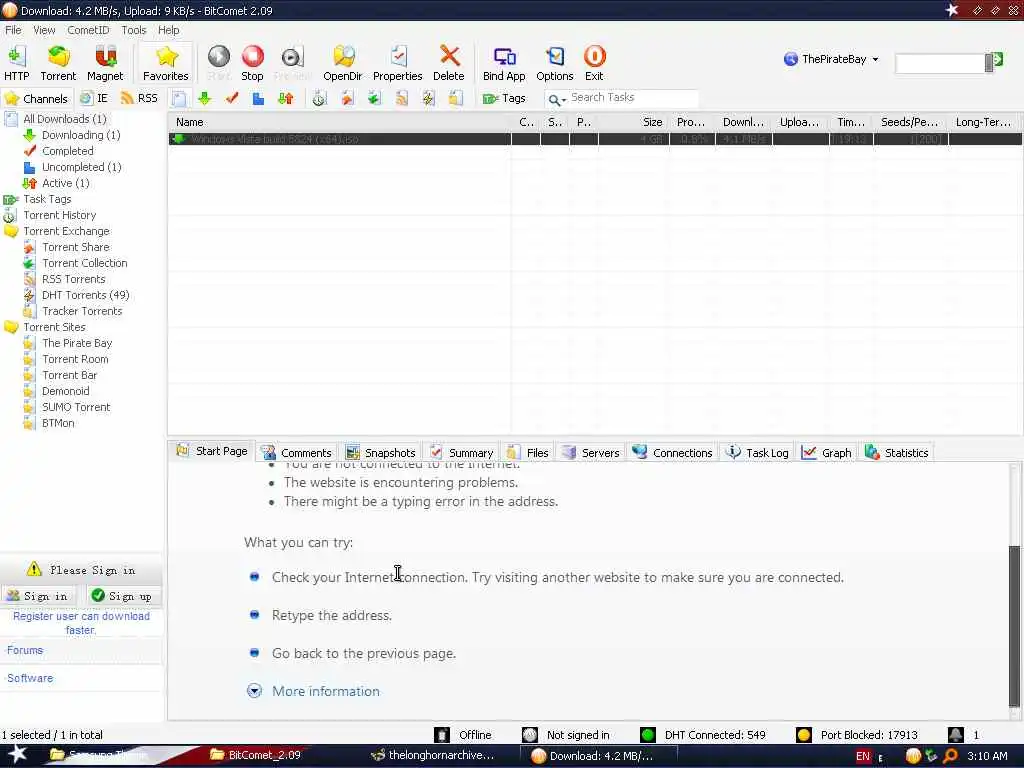1024x768 pixels.
Task: Select the Completed category
Action: pyautogui.click(x=67, y=151)
